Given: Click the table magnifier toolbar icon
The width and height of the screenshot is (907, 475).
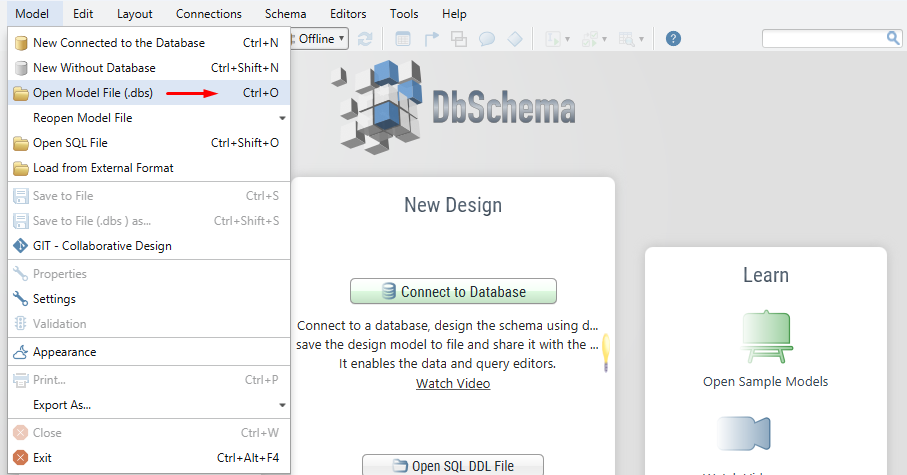Looking at the screenshot, I should pos(626,39).
